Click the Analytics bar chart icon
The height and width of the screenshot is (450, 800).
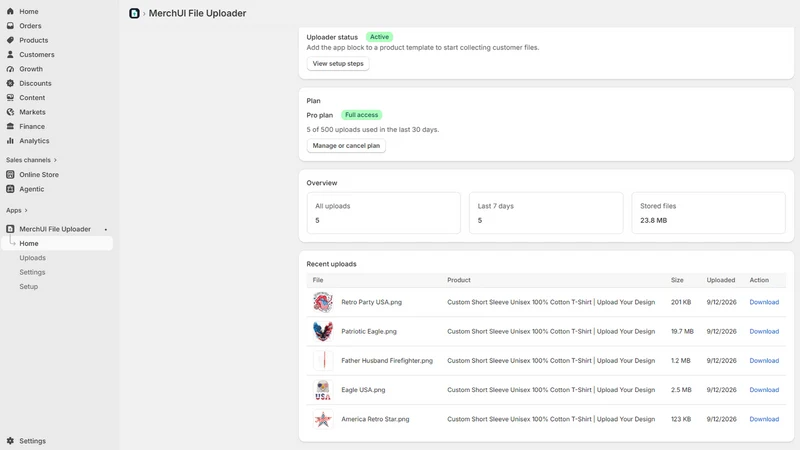click(x=10, y=140)
